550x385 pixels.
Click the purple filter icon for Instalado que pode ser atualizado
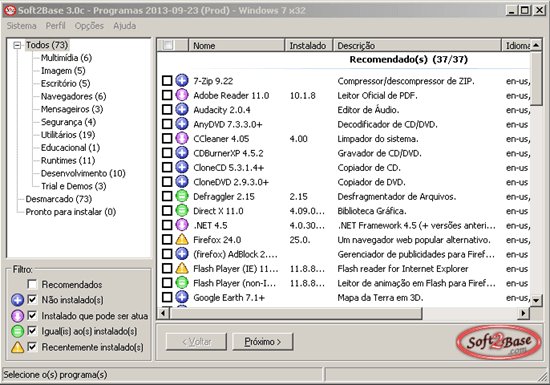(x=17, y=316)
